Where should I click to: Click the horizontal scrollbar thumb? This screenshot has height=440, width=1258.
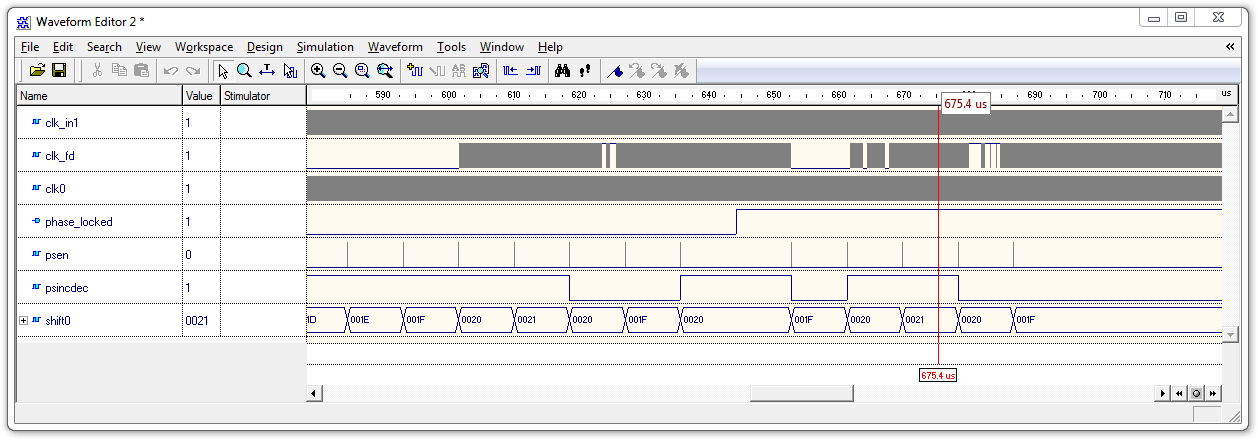tap(802, 393)
